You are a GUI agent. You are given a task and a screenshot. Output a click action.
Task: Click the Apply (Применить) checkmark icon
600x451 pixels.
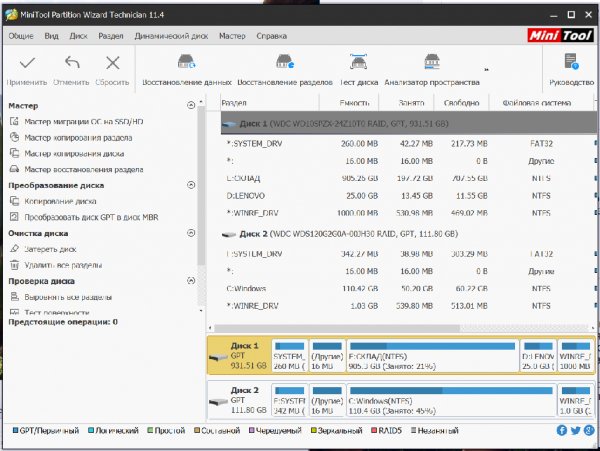[x=27, y=62]
